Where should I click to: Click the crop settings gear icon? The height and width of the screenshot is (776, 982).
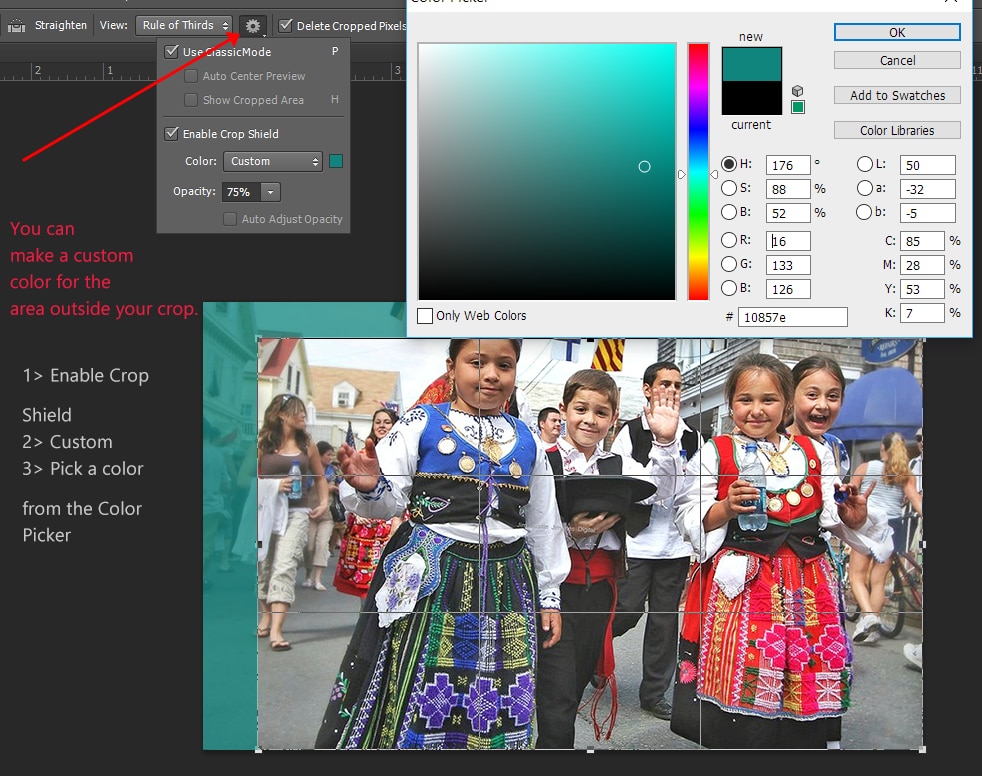coord(253,25)
